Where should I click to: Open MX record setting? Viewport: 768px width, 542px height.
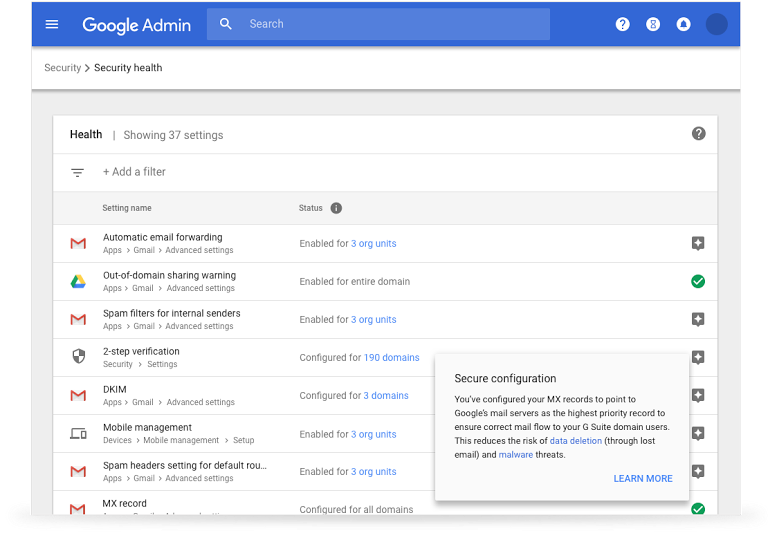124,503
